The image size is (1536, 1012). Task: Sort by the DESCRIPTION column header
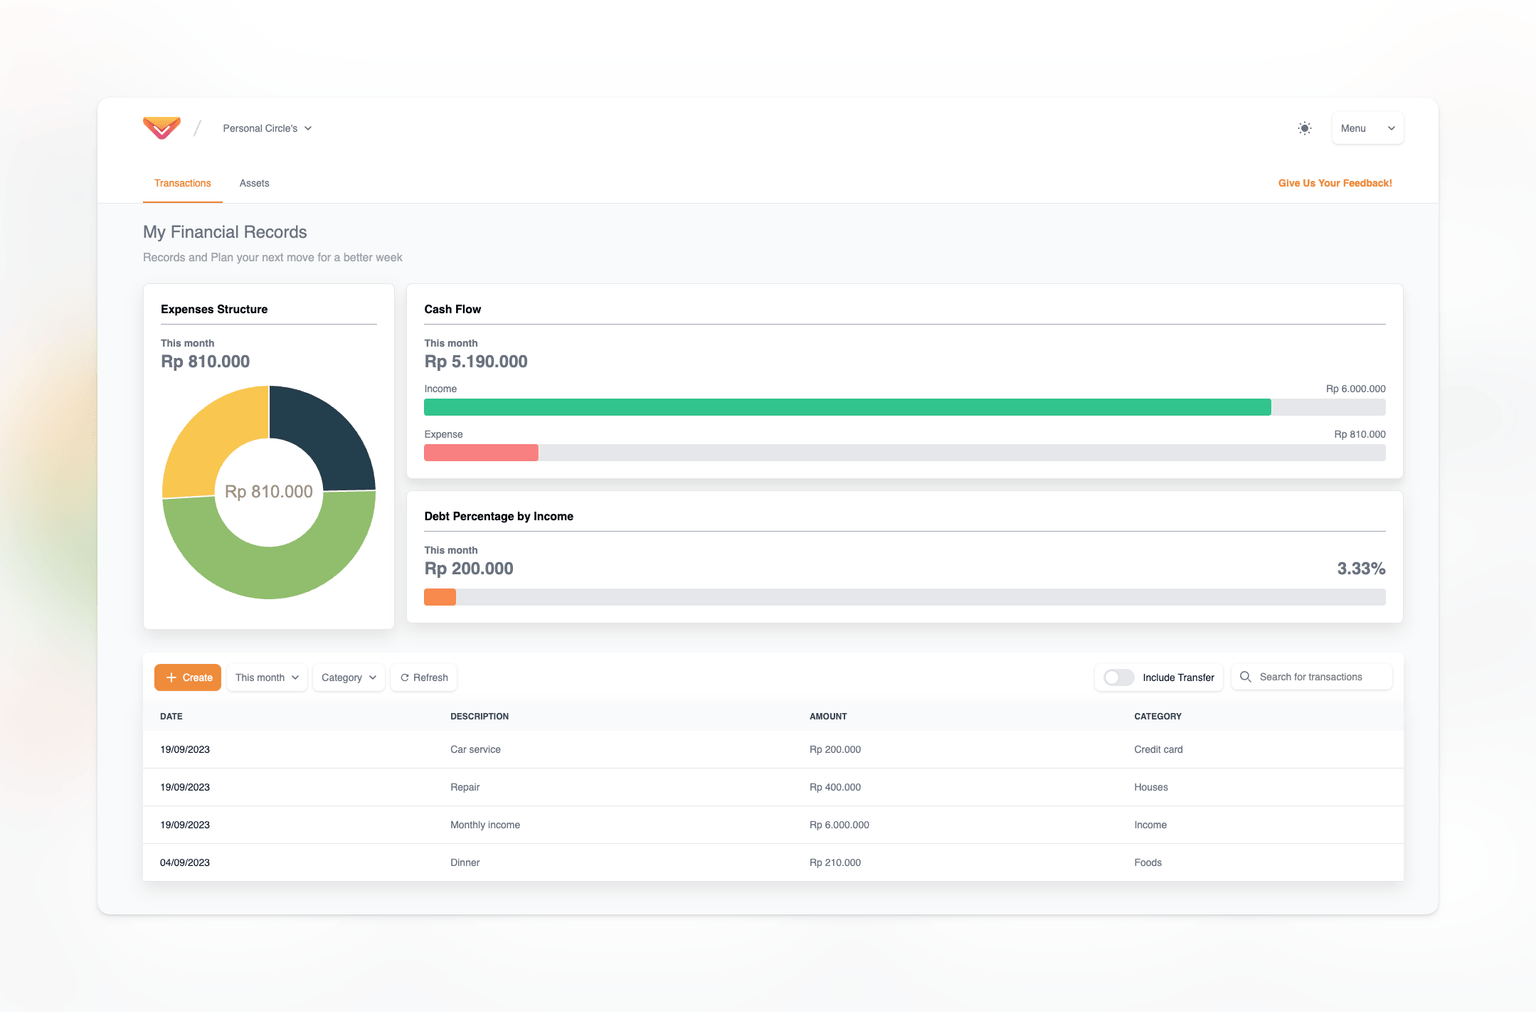click(479, 716)
